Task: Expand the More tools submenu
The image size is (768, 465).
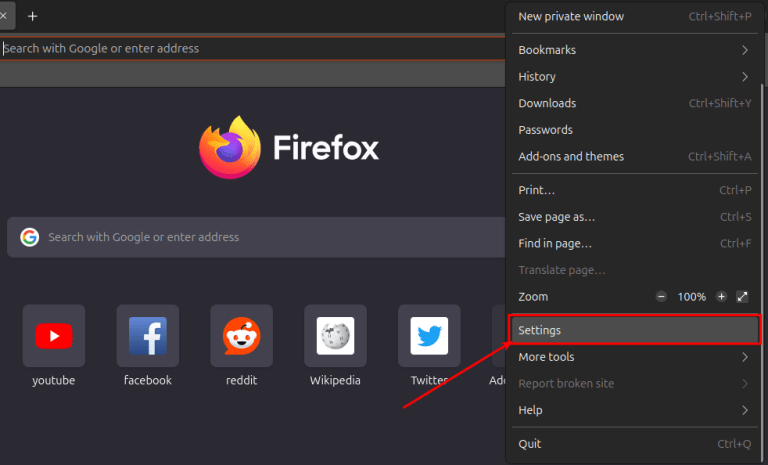Action: [x=634, y=357]
